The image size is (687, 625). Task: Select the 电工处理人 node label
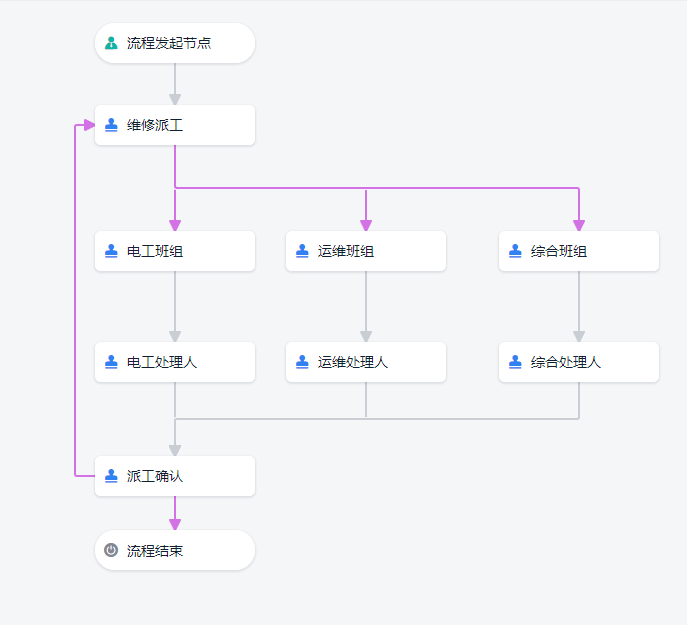[162, 362]
